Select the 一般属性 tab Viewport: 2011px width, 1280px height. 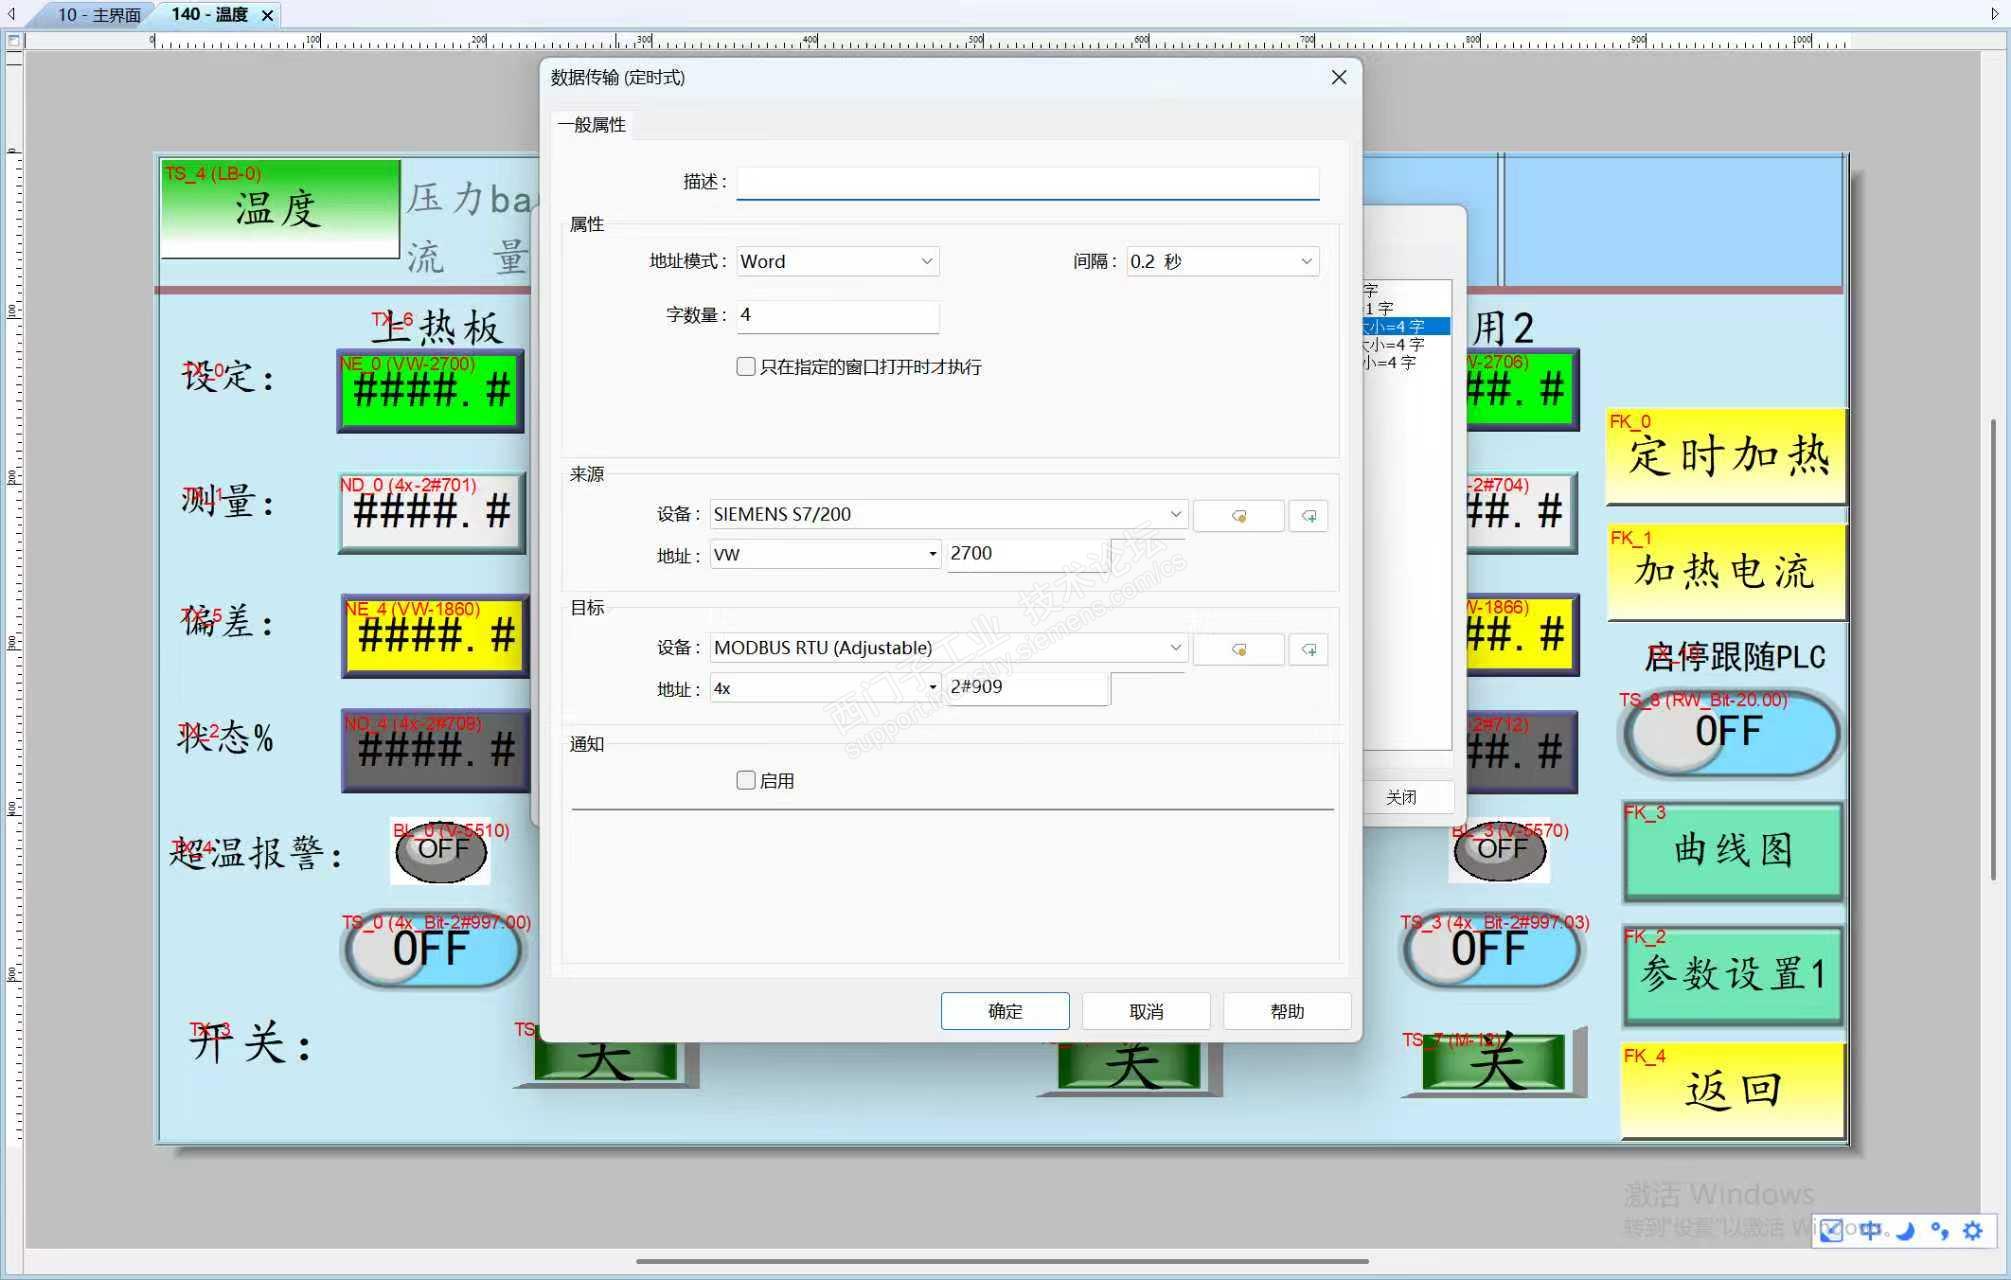(592, 125)
